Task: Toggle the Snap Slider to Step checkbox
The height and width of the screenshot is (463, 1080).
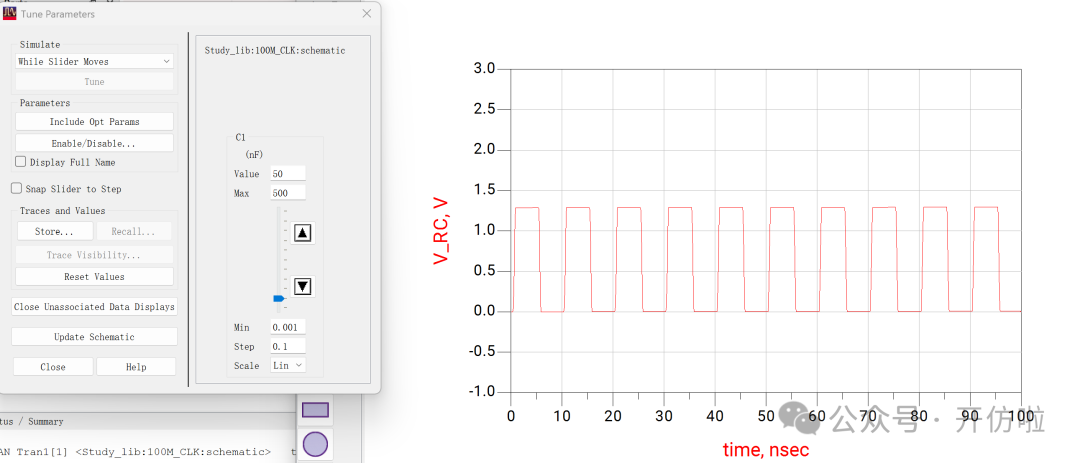Action: point(17,188)
